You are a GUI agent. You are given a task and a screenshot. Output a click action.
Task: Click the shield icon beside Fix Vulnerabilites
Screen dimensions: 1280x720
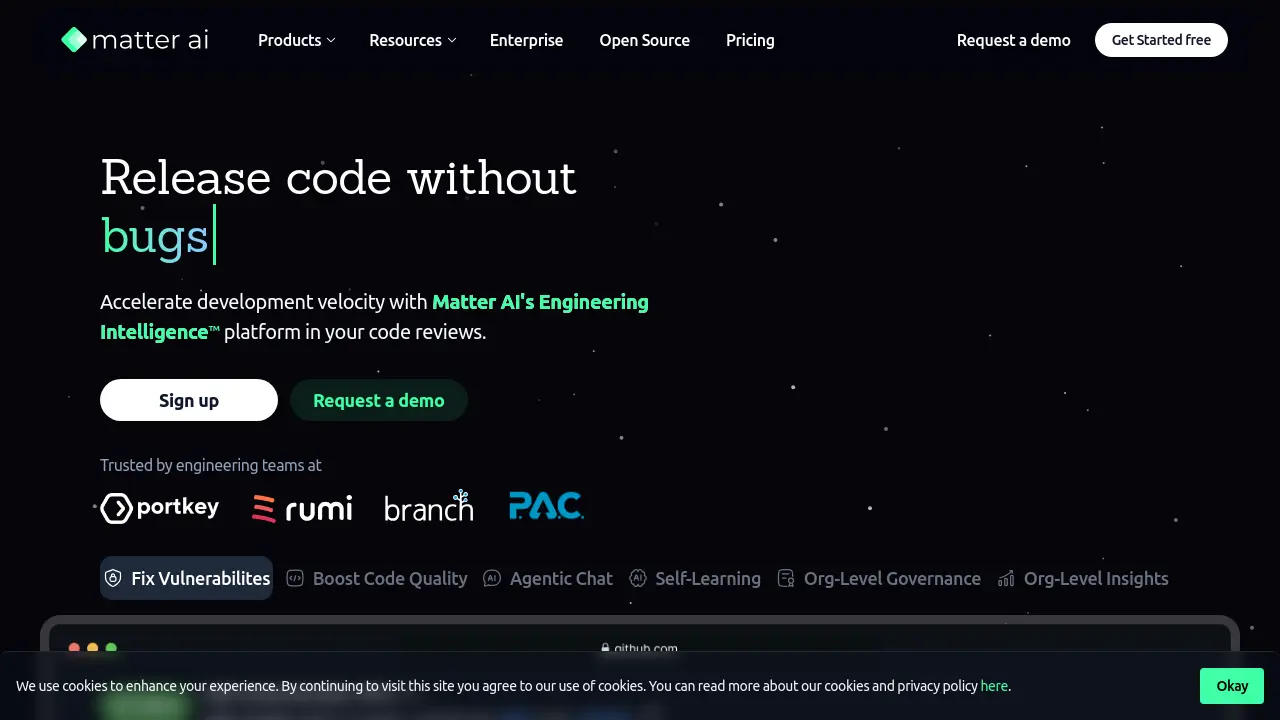pyautogui.click(x=113, y=578)
